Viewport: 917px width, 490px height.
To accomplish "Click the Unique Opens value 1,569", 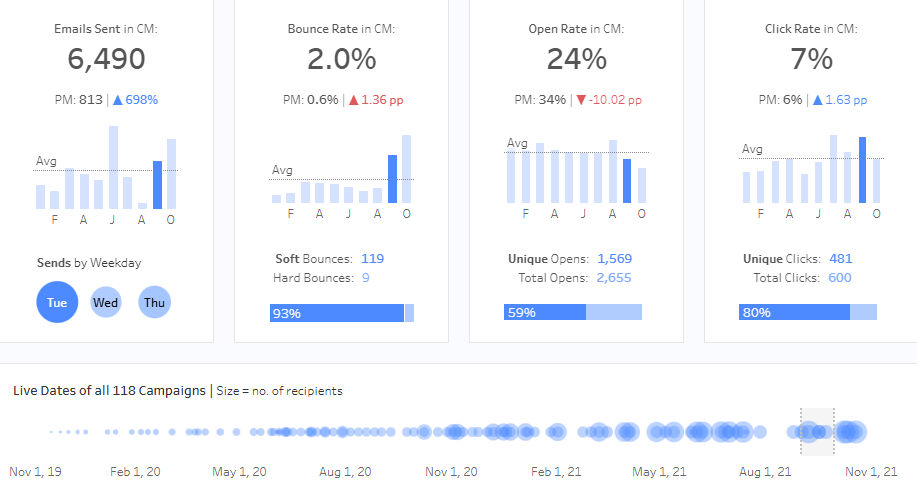I will point(614,259).
